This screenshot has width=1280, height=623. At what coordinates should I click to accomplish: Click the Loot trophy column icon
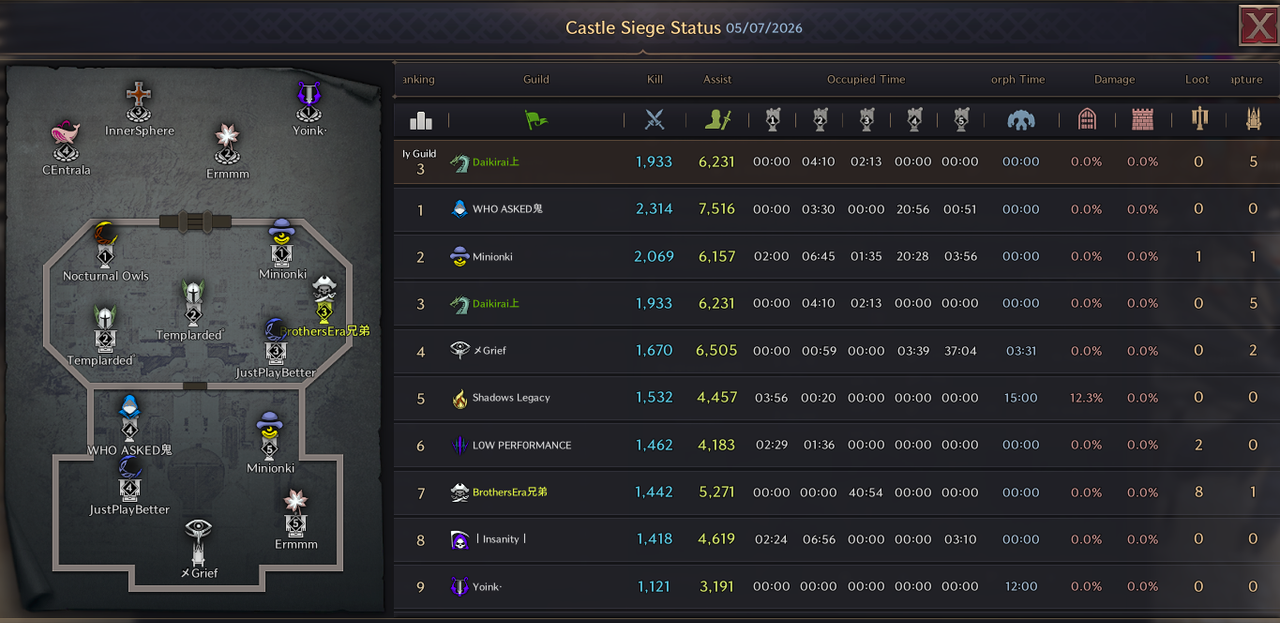(1199, 120)
